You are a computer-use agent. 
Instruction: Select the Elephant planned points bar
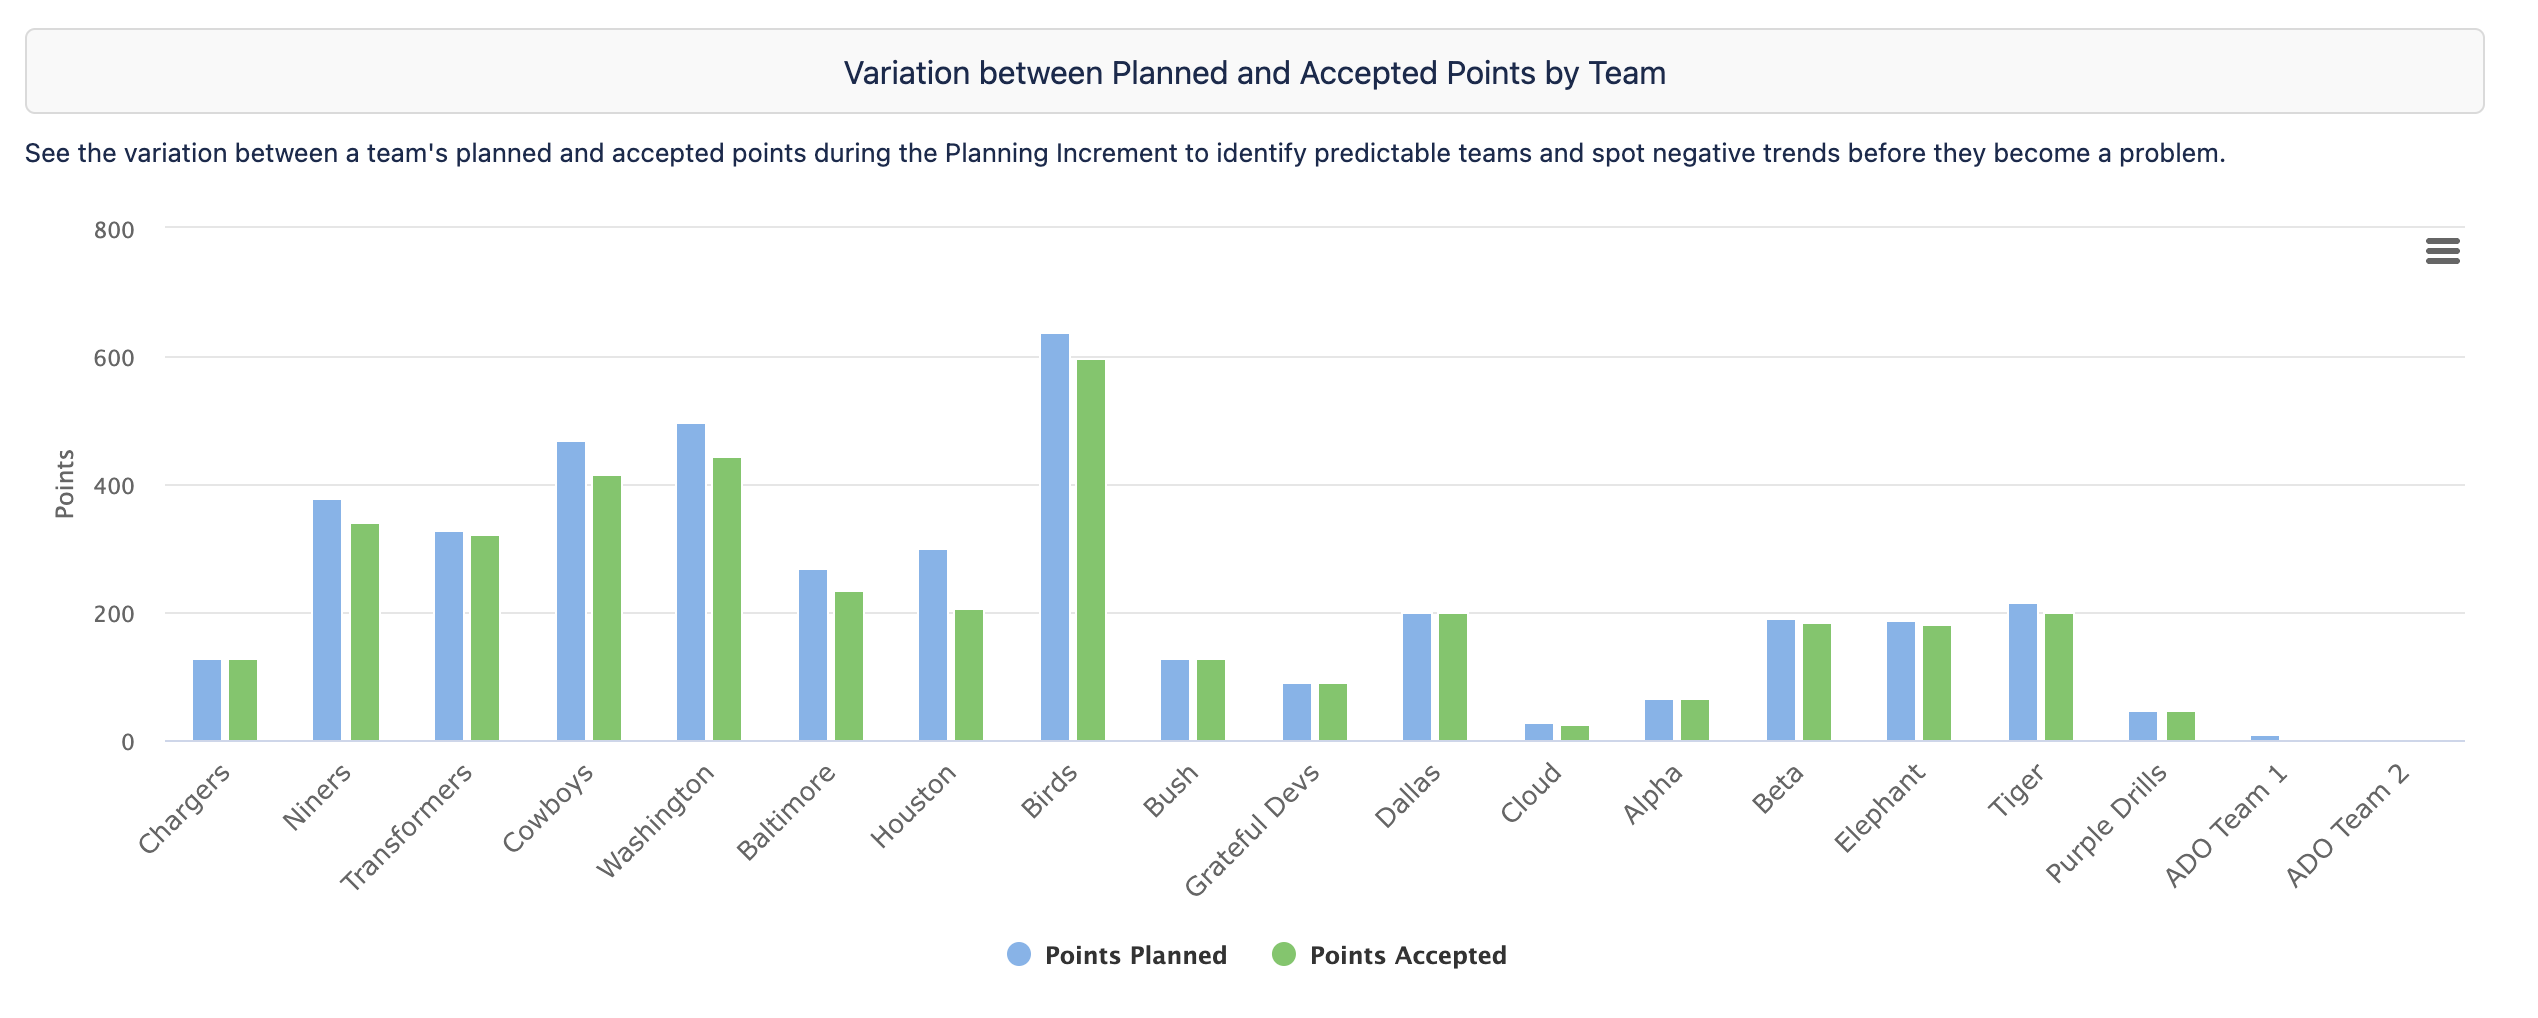point(1901,681)
